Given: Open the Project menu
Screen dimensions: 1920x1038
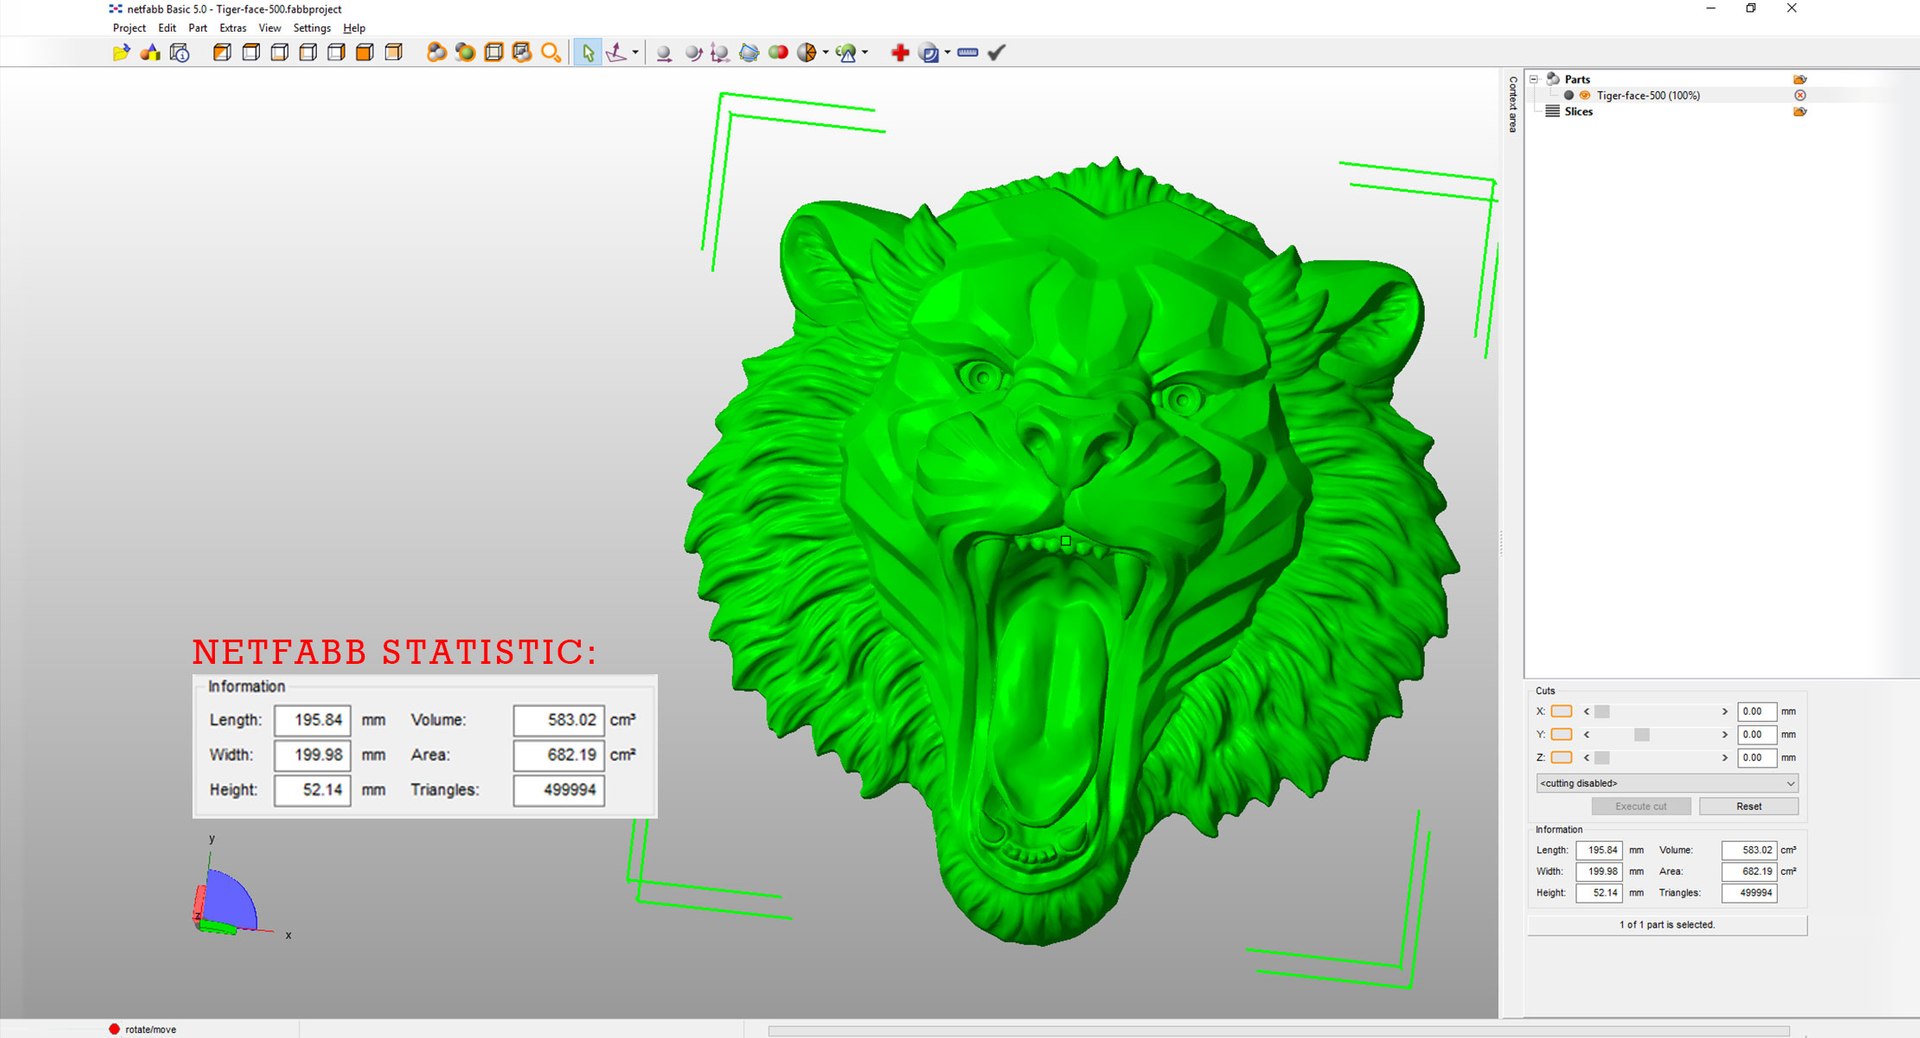Looking at the screenshot, I should (x=129, y=28).
